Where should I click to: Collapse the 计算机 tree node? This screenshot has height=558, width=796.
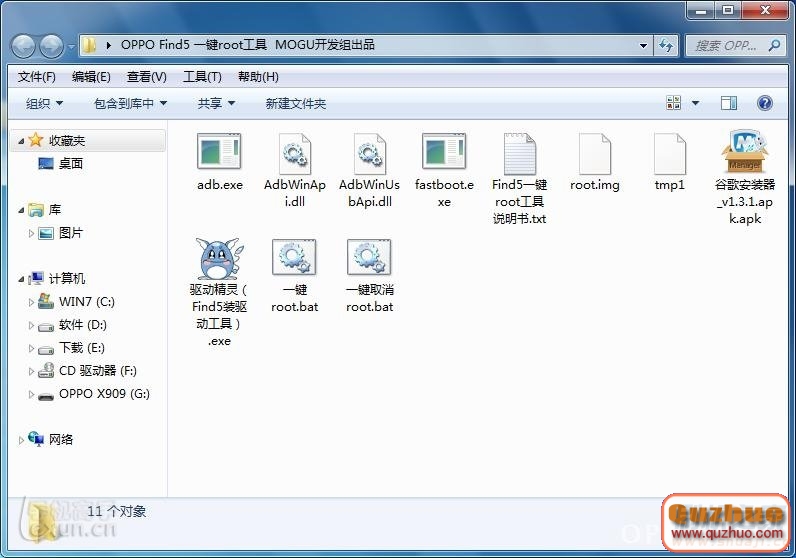tap(21, 279)
